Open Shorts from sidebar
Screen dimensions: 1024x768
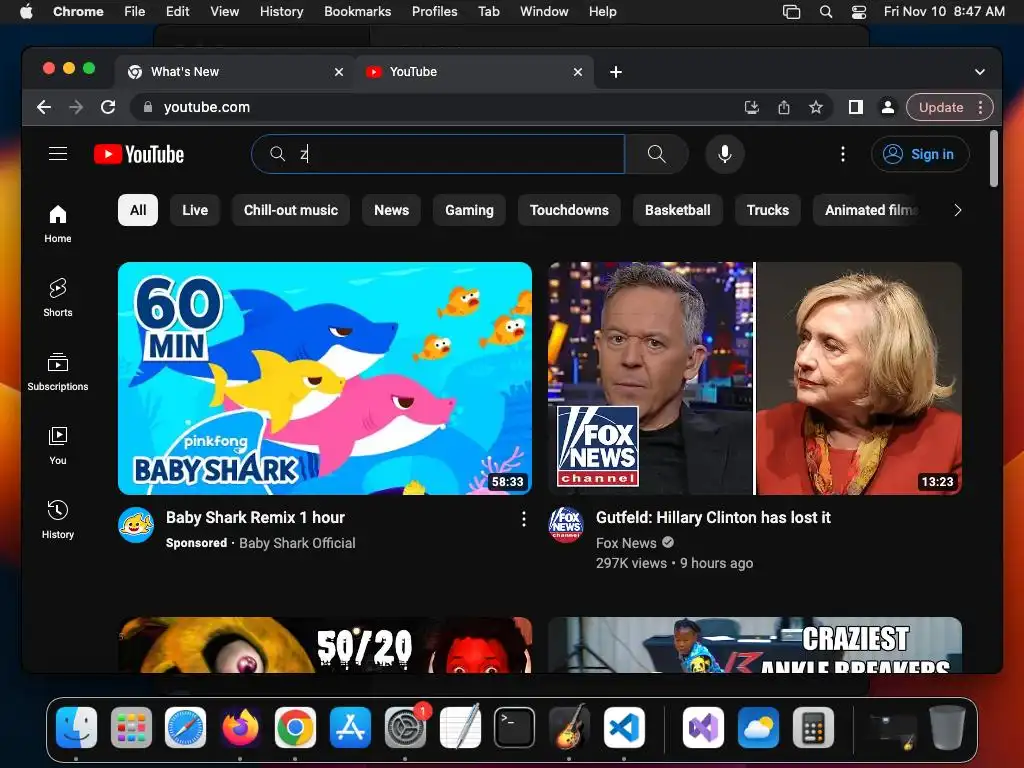pos(57,298)
